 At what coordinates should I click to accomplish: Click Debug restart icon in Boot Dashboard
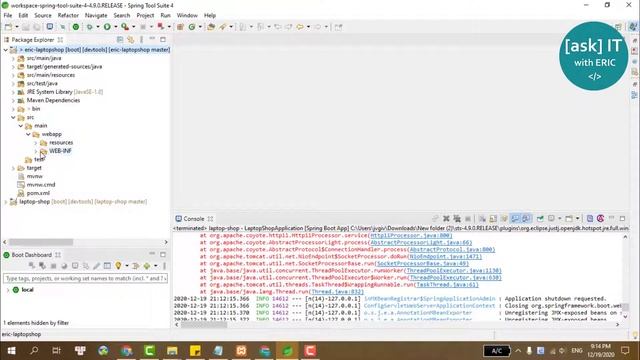tap(42, 266)
